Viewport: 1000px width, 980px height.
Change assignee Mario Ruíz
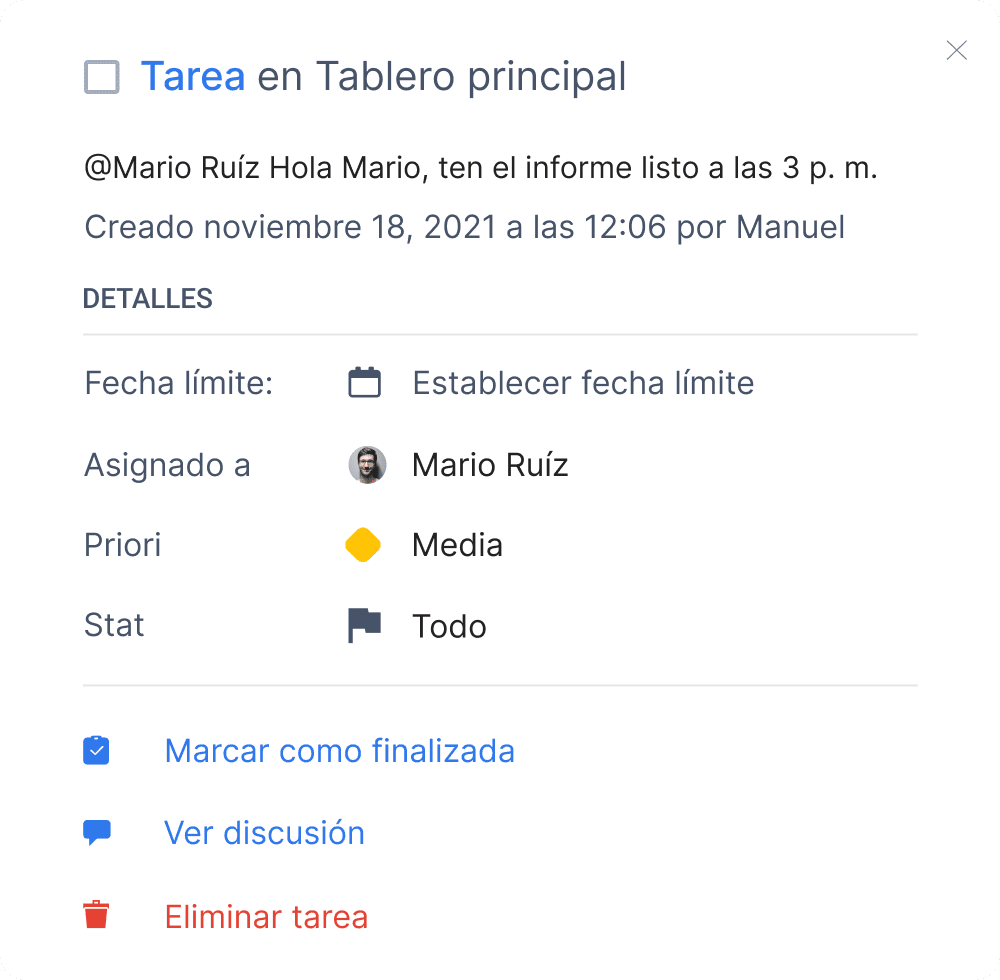[490, 465]
